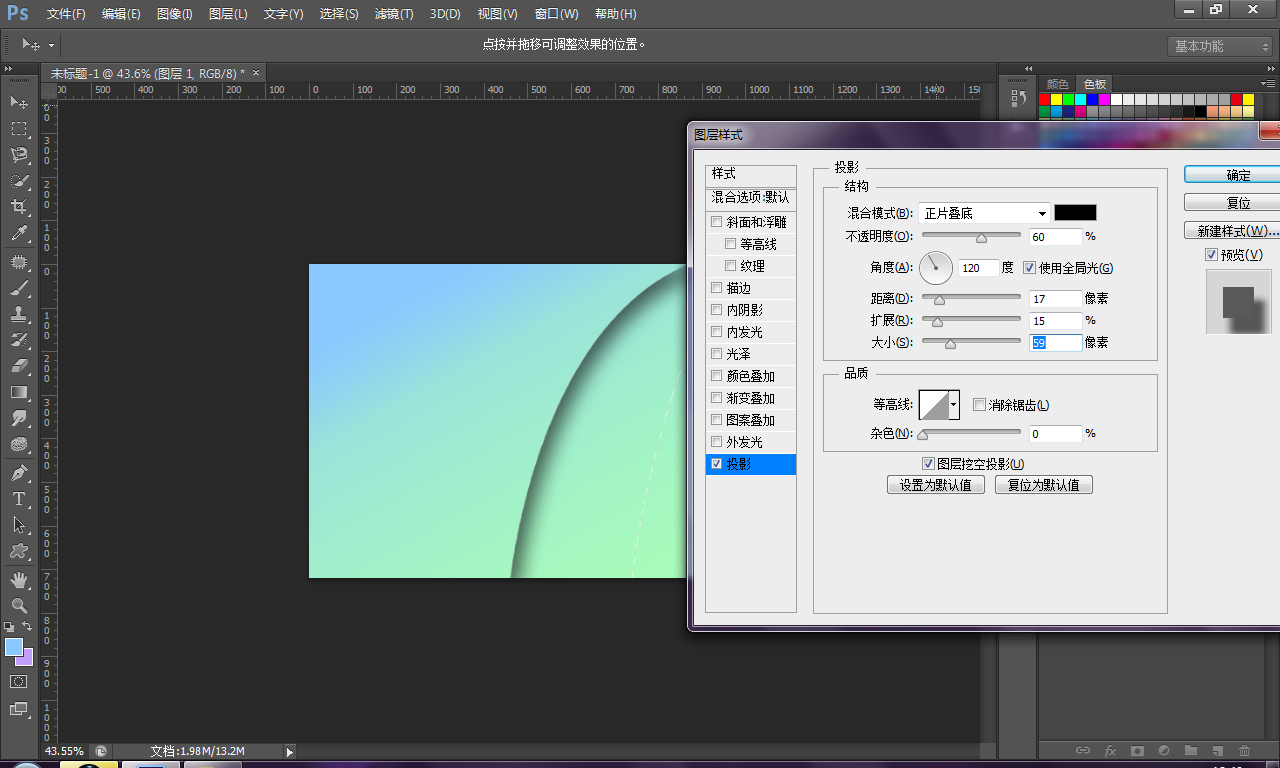The height and width of the screenshot is (768, 1280).
Task: Open the swatches panel flyout menu
Action: coord(1268,84)
